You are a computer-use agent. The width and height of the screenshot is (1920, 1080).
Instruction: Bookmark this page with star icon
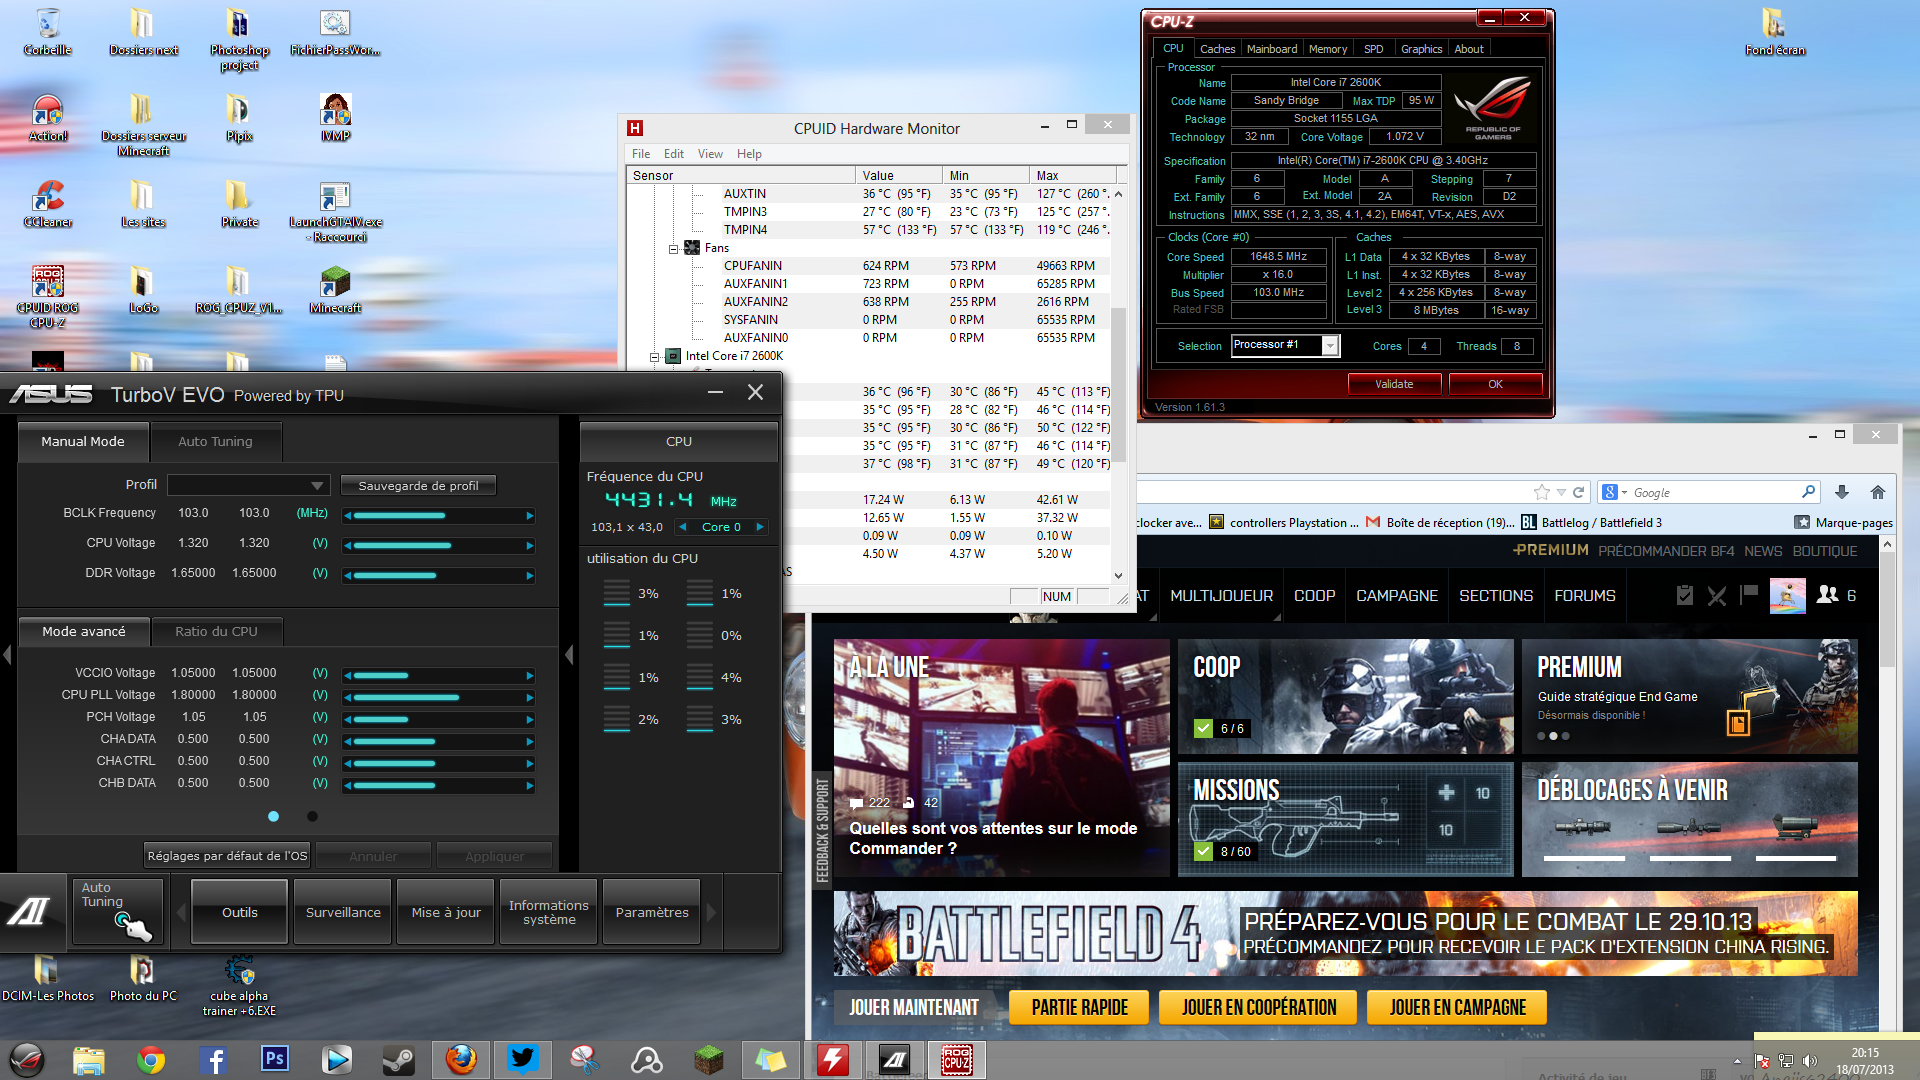click(x=1541, y=492)
